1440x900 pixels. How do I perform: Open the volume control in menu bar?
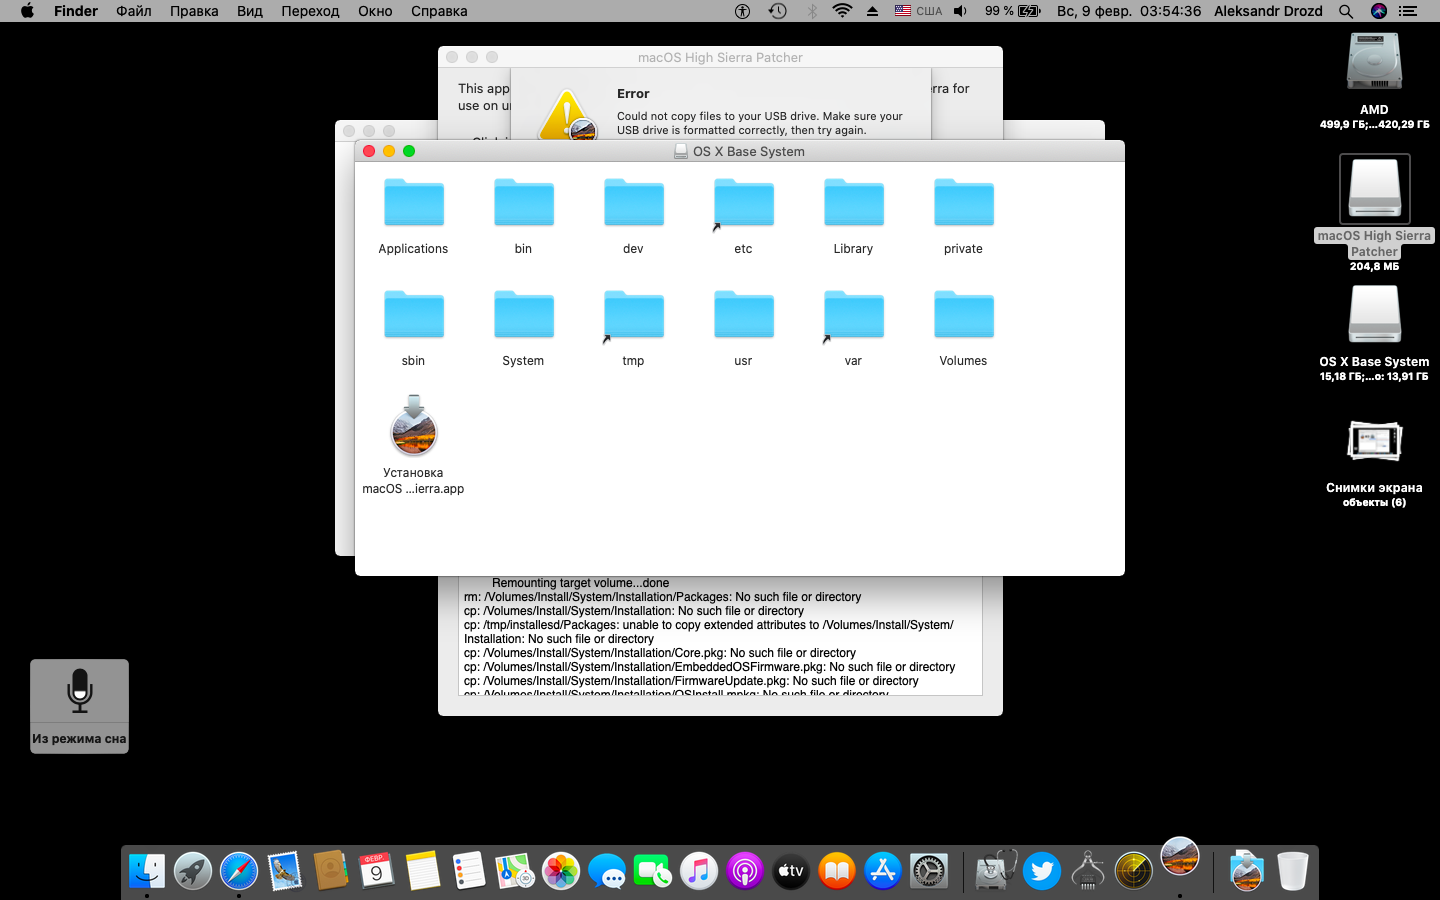[960, 11]
